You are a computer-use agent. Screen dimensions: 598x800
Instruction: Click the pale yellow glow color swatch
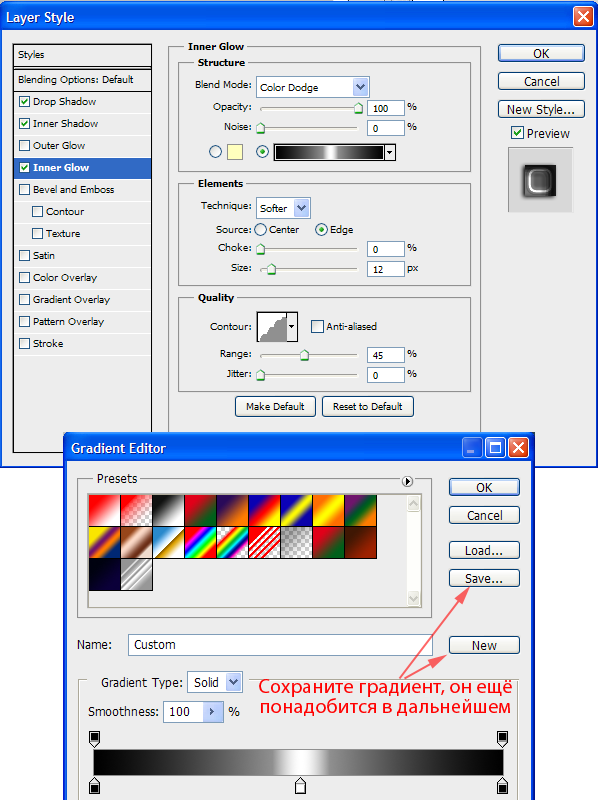(235, 152)
